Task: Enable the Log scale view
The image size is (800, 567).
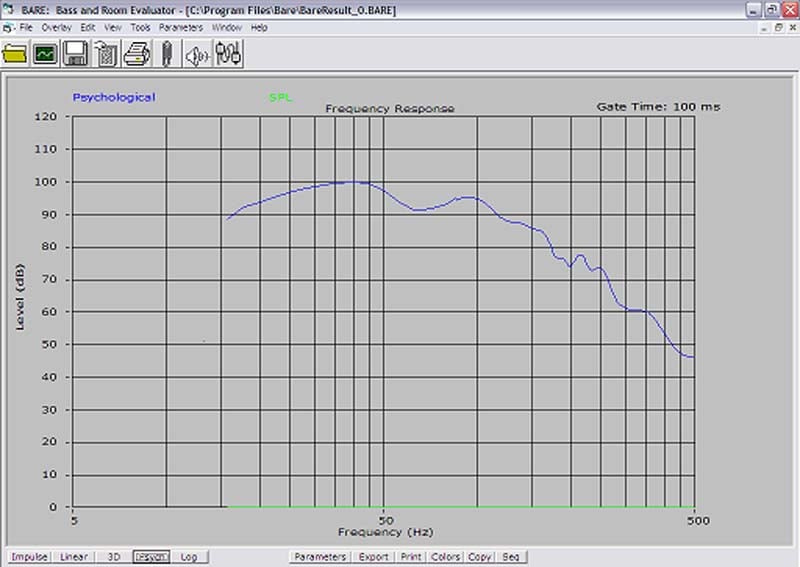Action: 189,557
